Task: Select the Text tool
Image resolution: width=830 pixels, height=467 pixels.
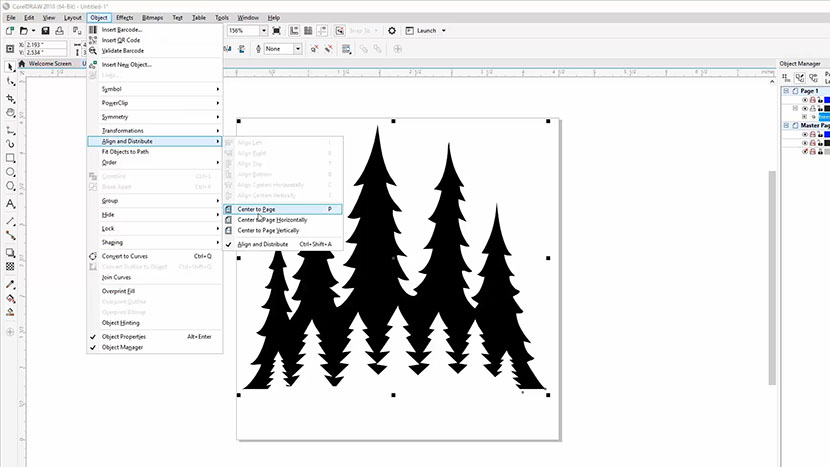Action: (10, 204)
